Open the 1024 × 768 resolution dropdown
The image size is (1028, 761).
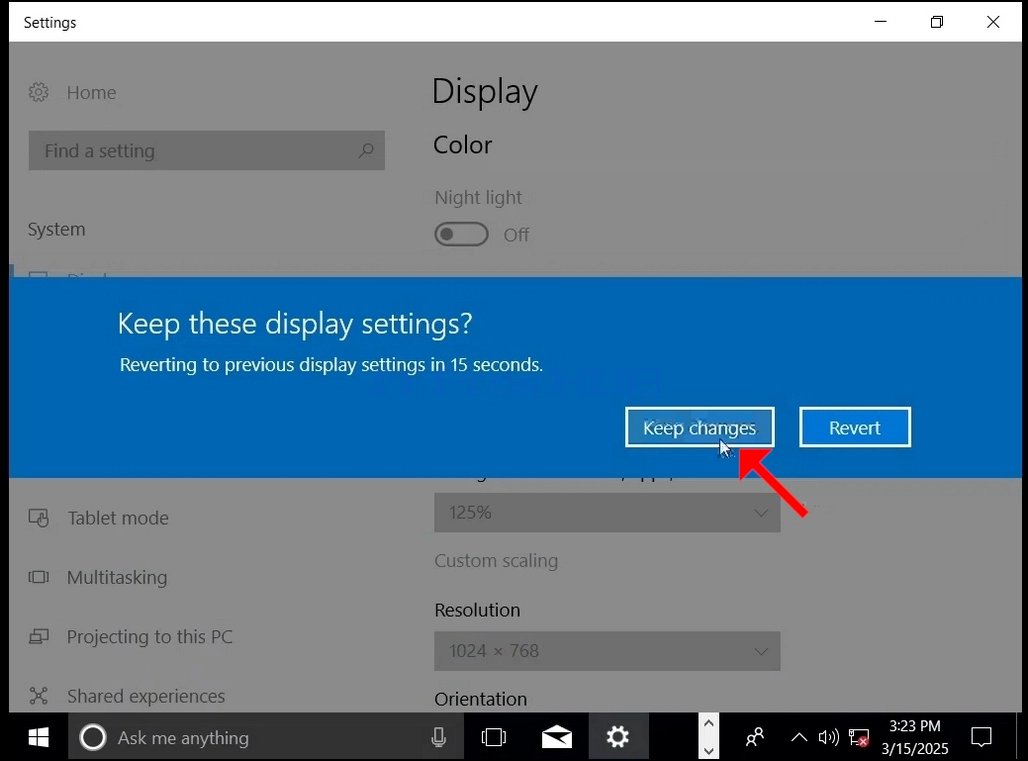pos(607,651)
